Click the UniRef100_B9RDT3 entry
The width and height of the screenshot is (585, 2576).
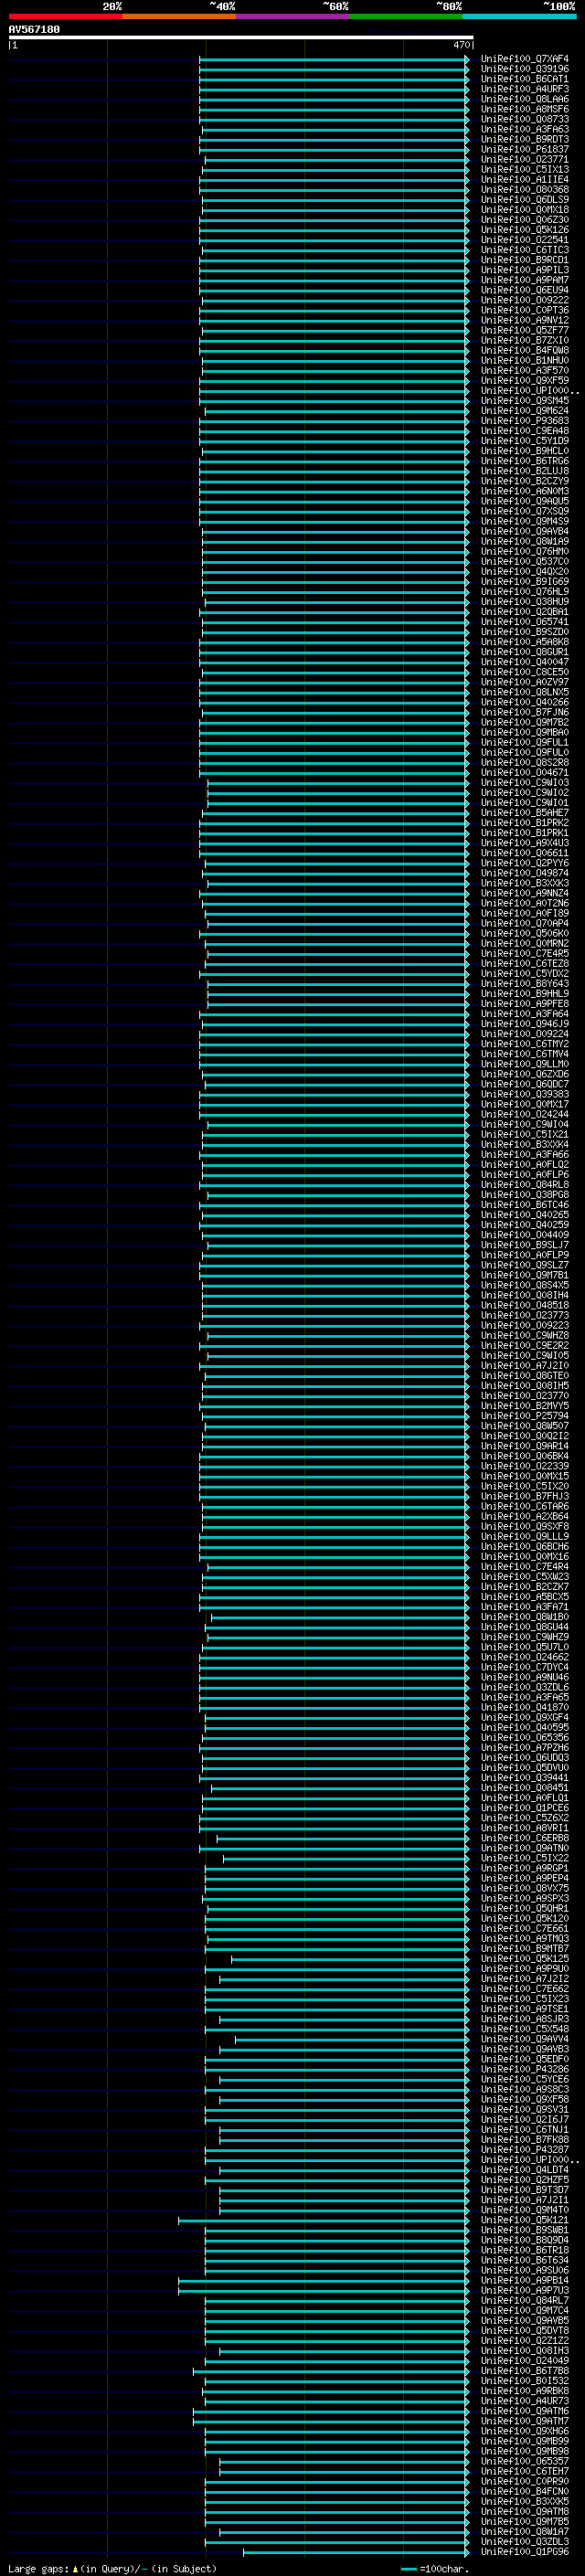click(x=525, y=139)
